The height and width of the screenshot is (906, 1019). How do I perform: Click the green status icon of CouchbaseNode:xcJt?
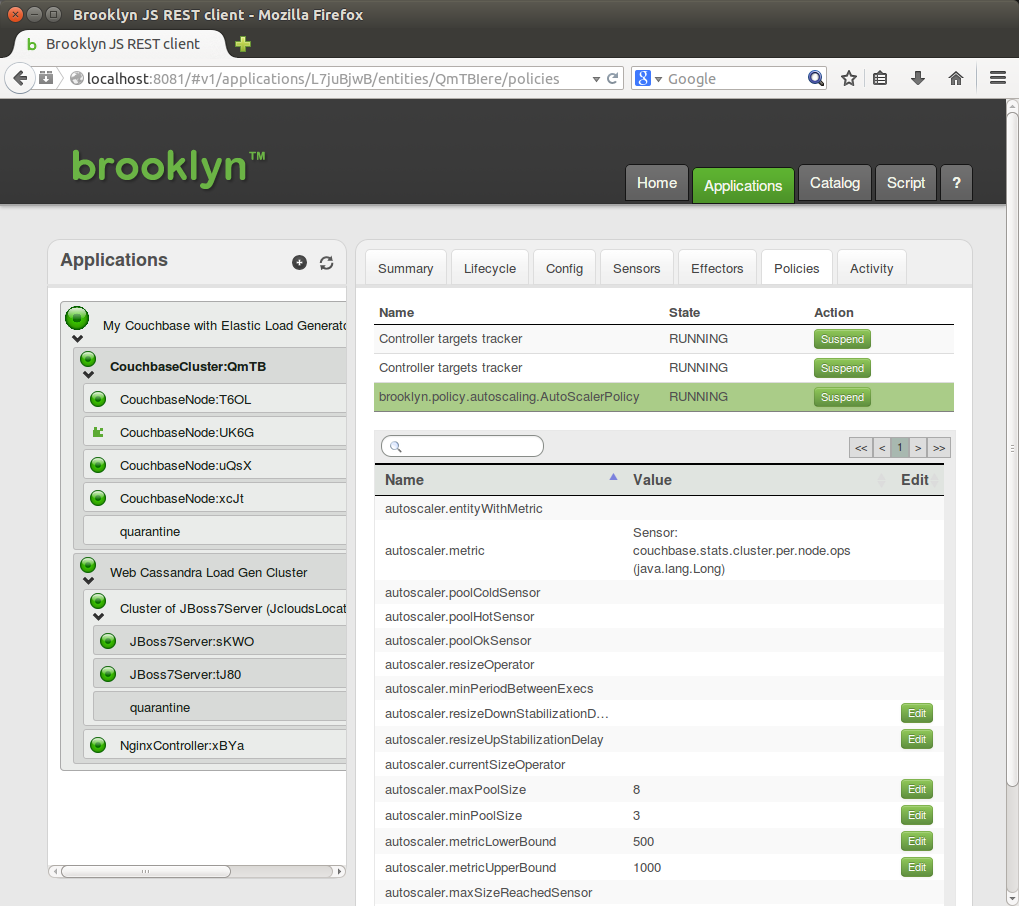(x=98, y=498)
